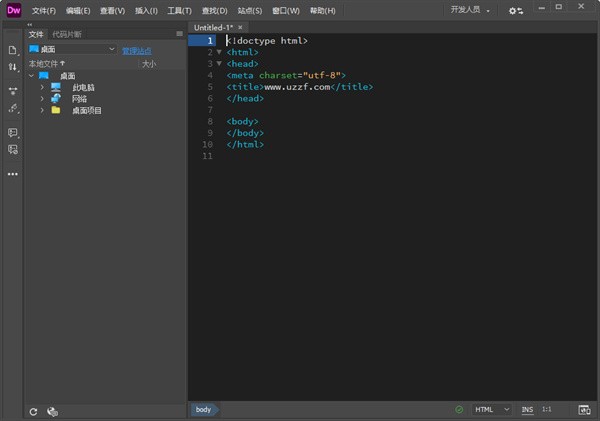The height and width of the screenshot is (421, 600).
Task: Click the Remove Comment icon in sidebar
Action: coord(13,149)
